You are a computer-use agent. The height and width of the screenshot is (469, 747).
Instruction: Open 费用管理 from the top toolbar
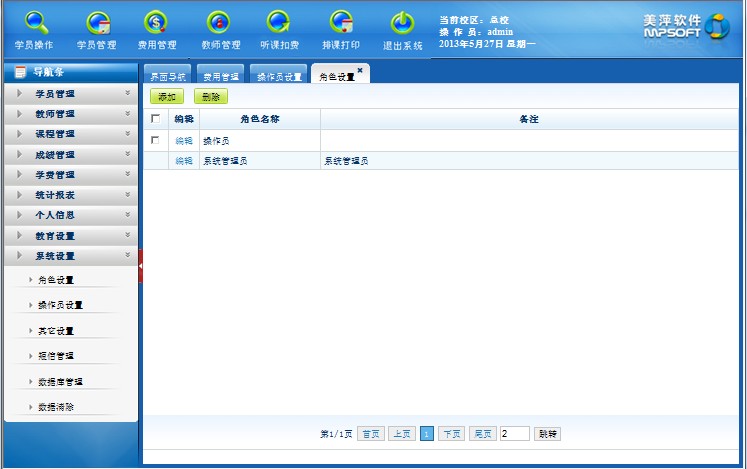point(156,23)
